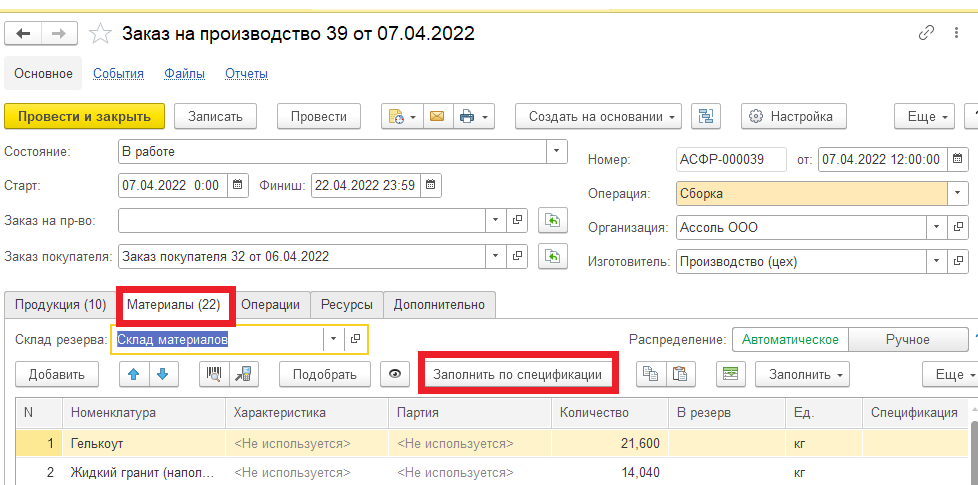
Task: Click Заполнить по спецификации button
Action: pyautogui.click(x=518, y=374)
